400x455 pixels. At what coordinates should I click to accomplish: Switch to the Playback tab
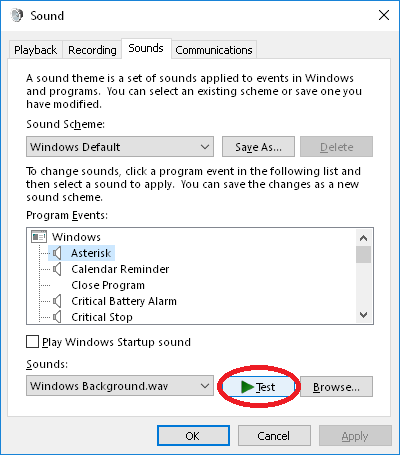pyautogui.click(x=35, y=50)
